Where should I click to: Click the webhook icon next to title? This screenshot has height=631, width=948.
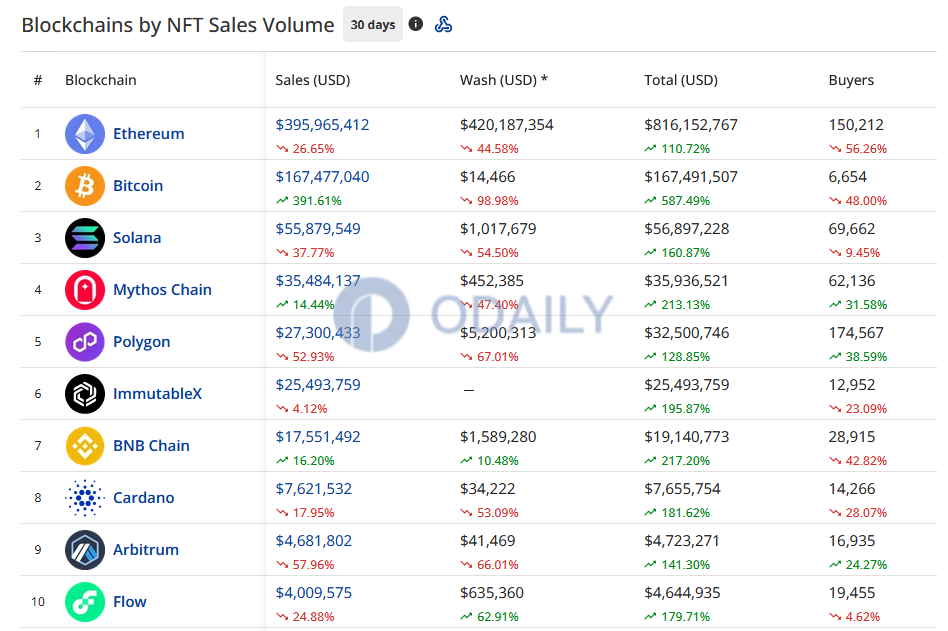(x=443, y=24)
